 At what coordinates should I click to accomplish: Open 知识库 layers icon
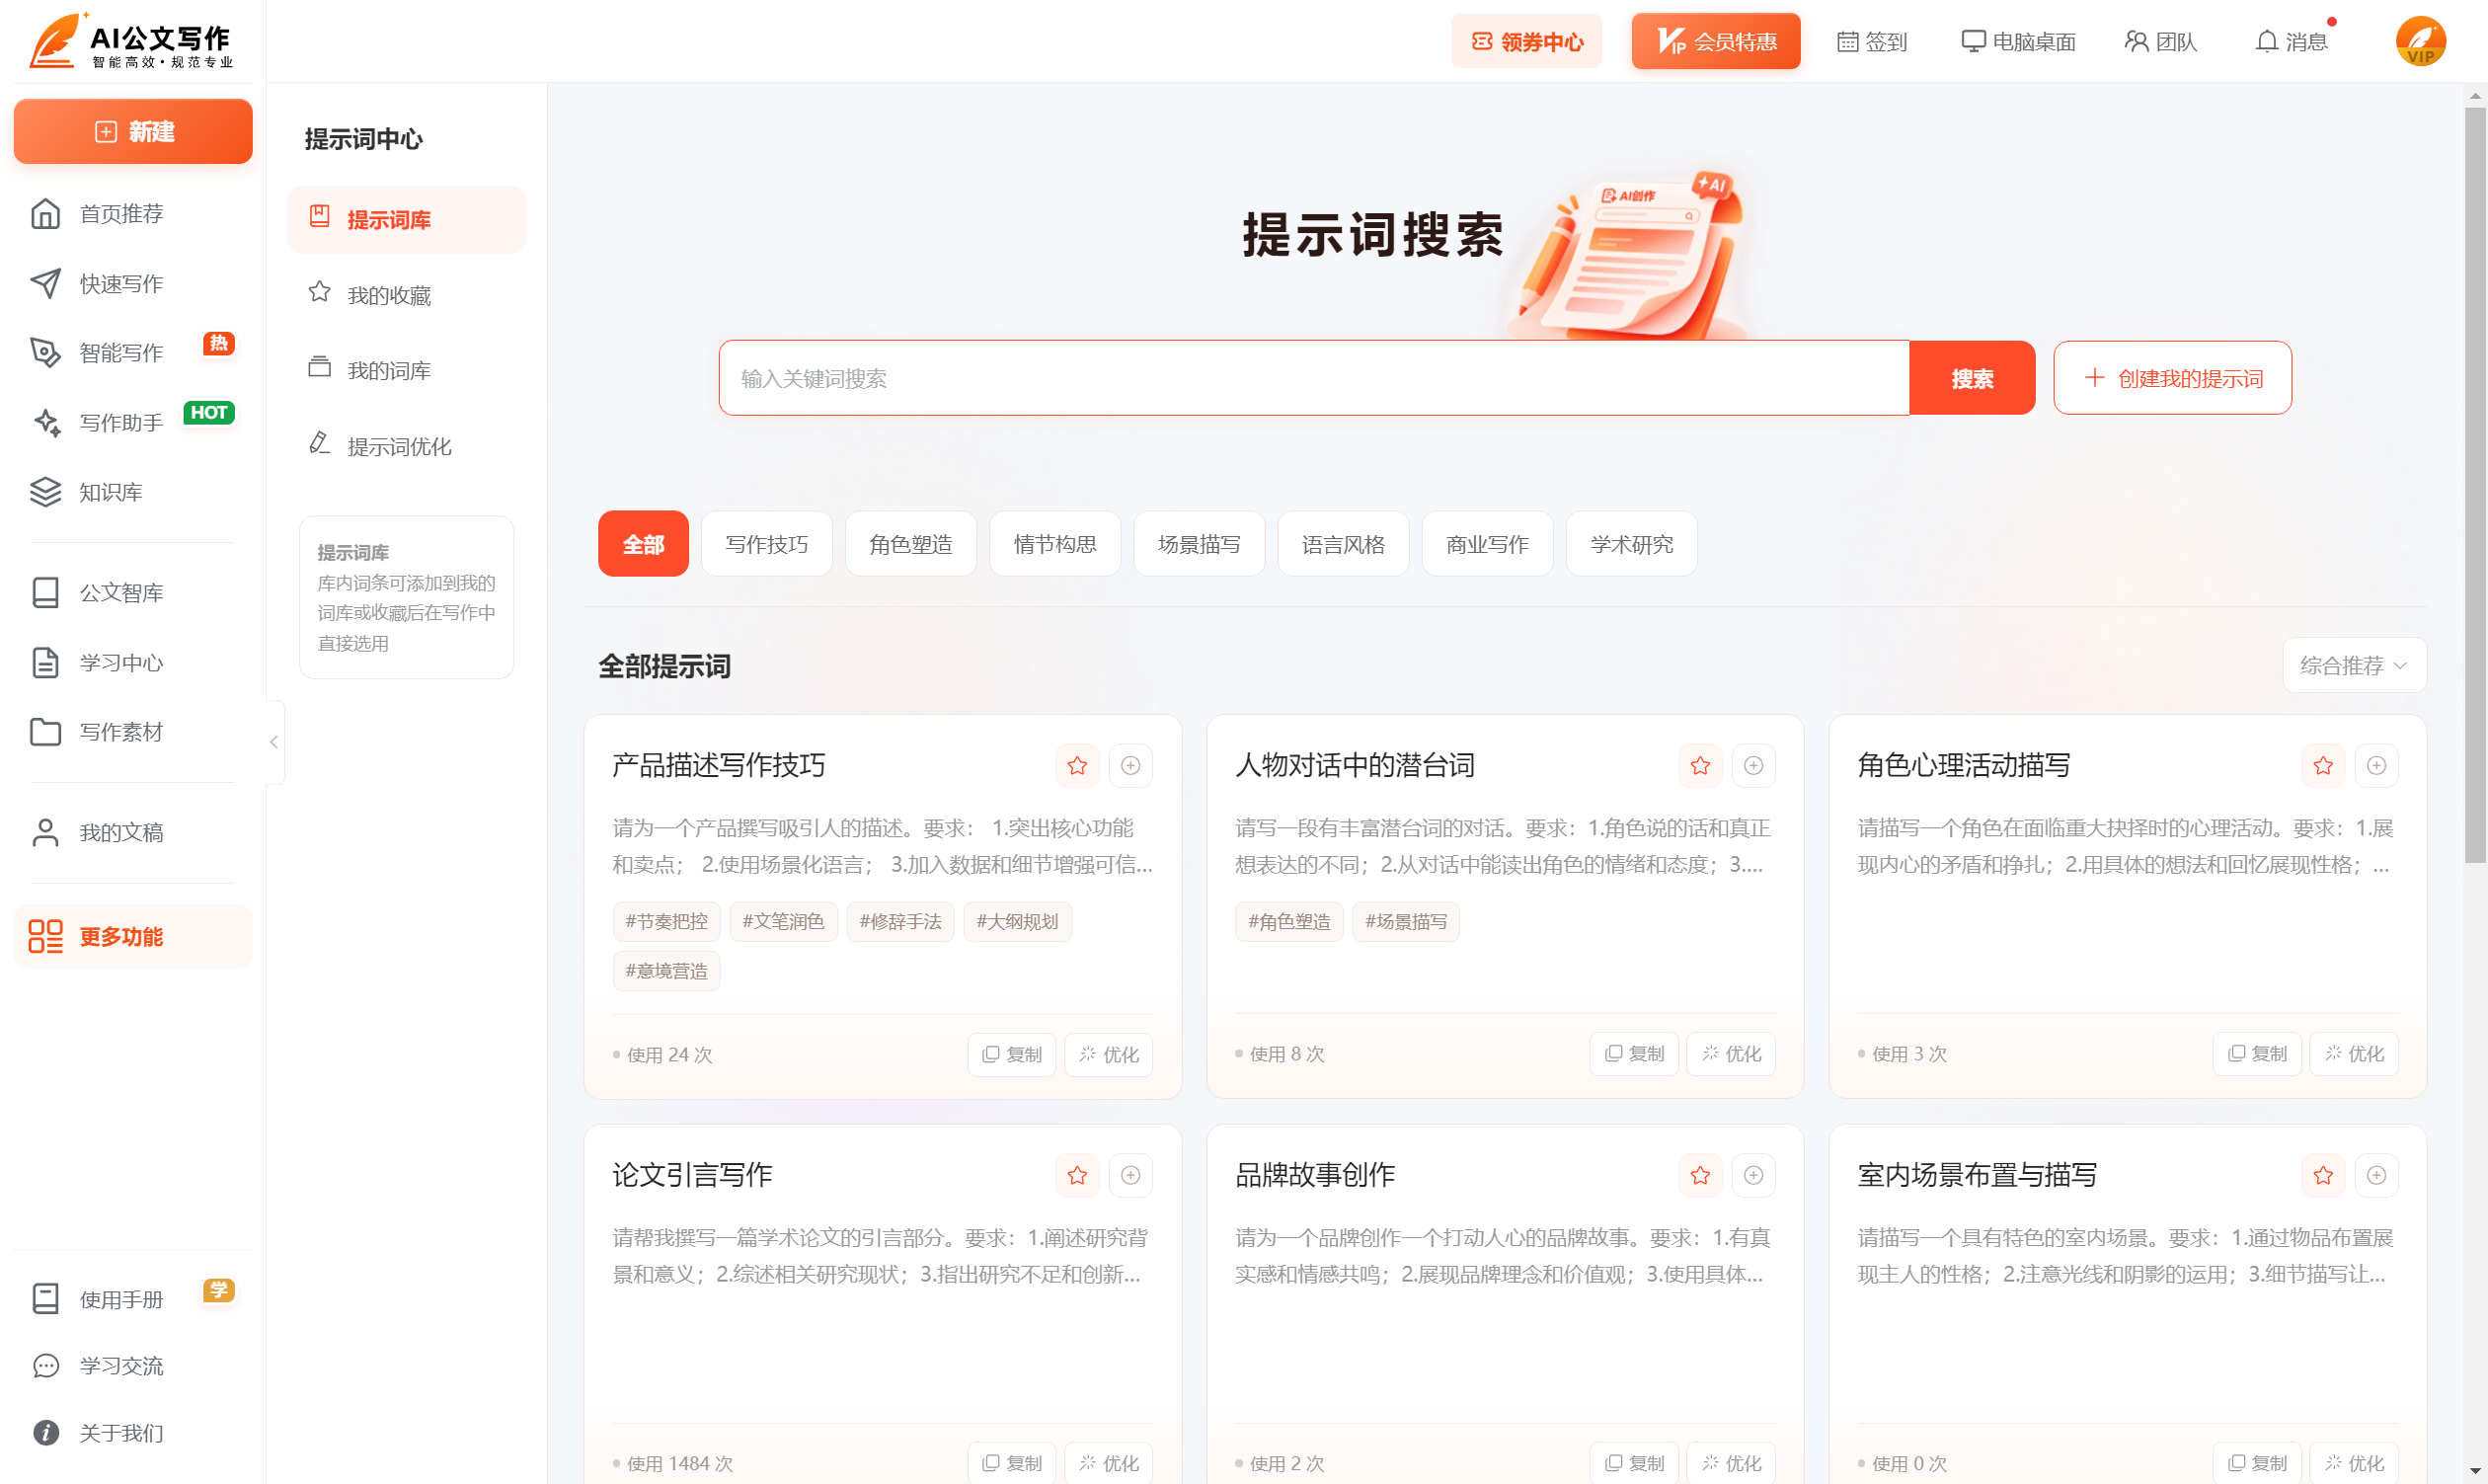(46, 492)
